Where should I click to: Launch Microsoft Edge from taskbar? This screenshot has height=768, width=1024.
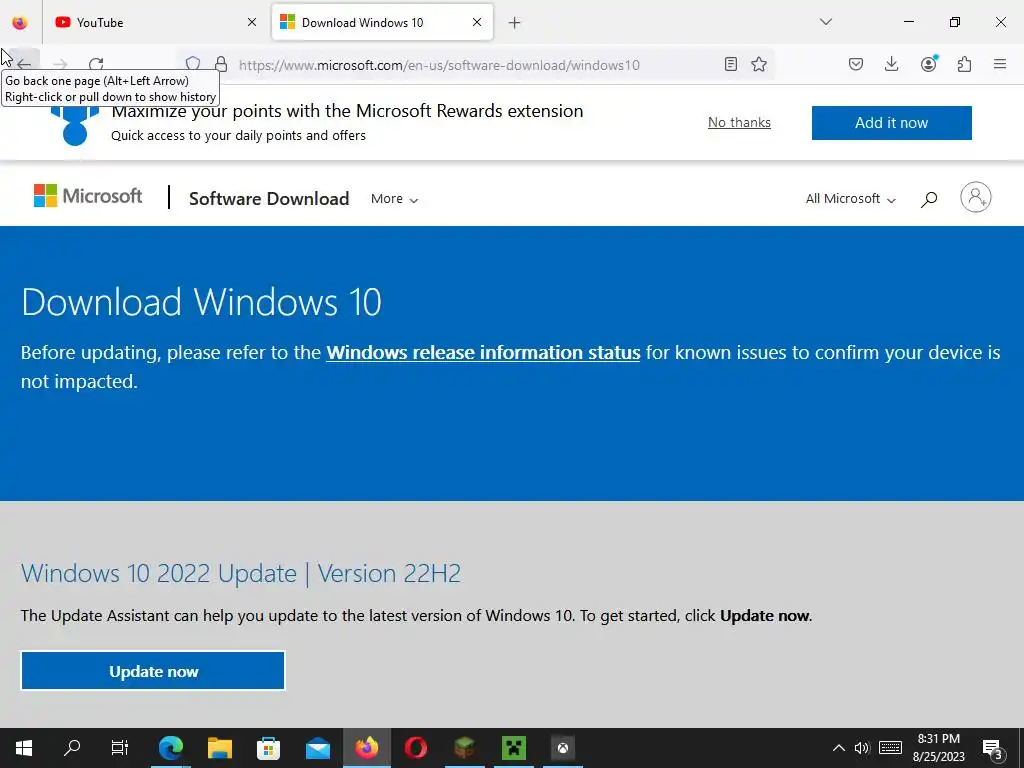coord(170,748)
